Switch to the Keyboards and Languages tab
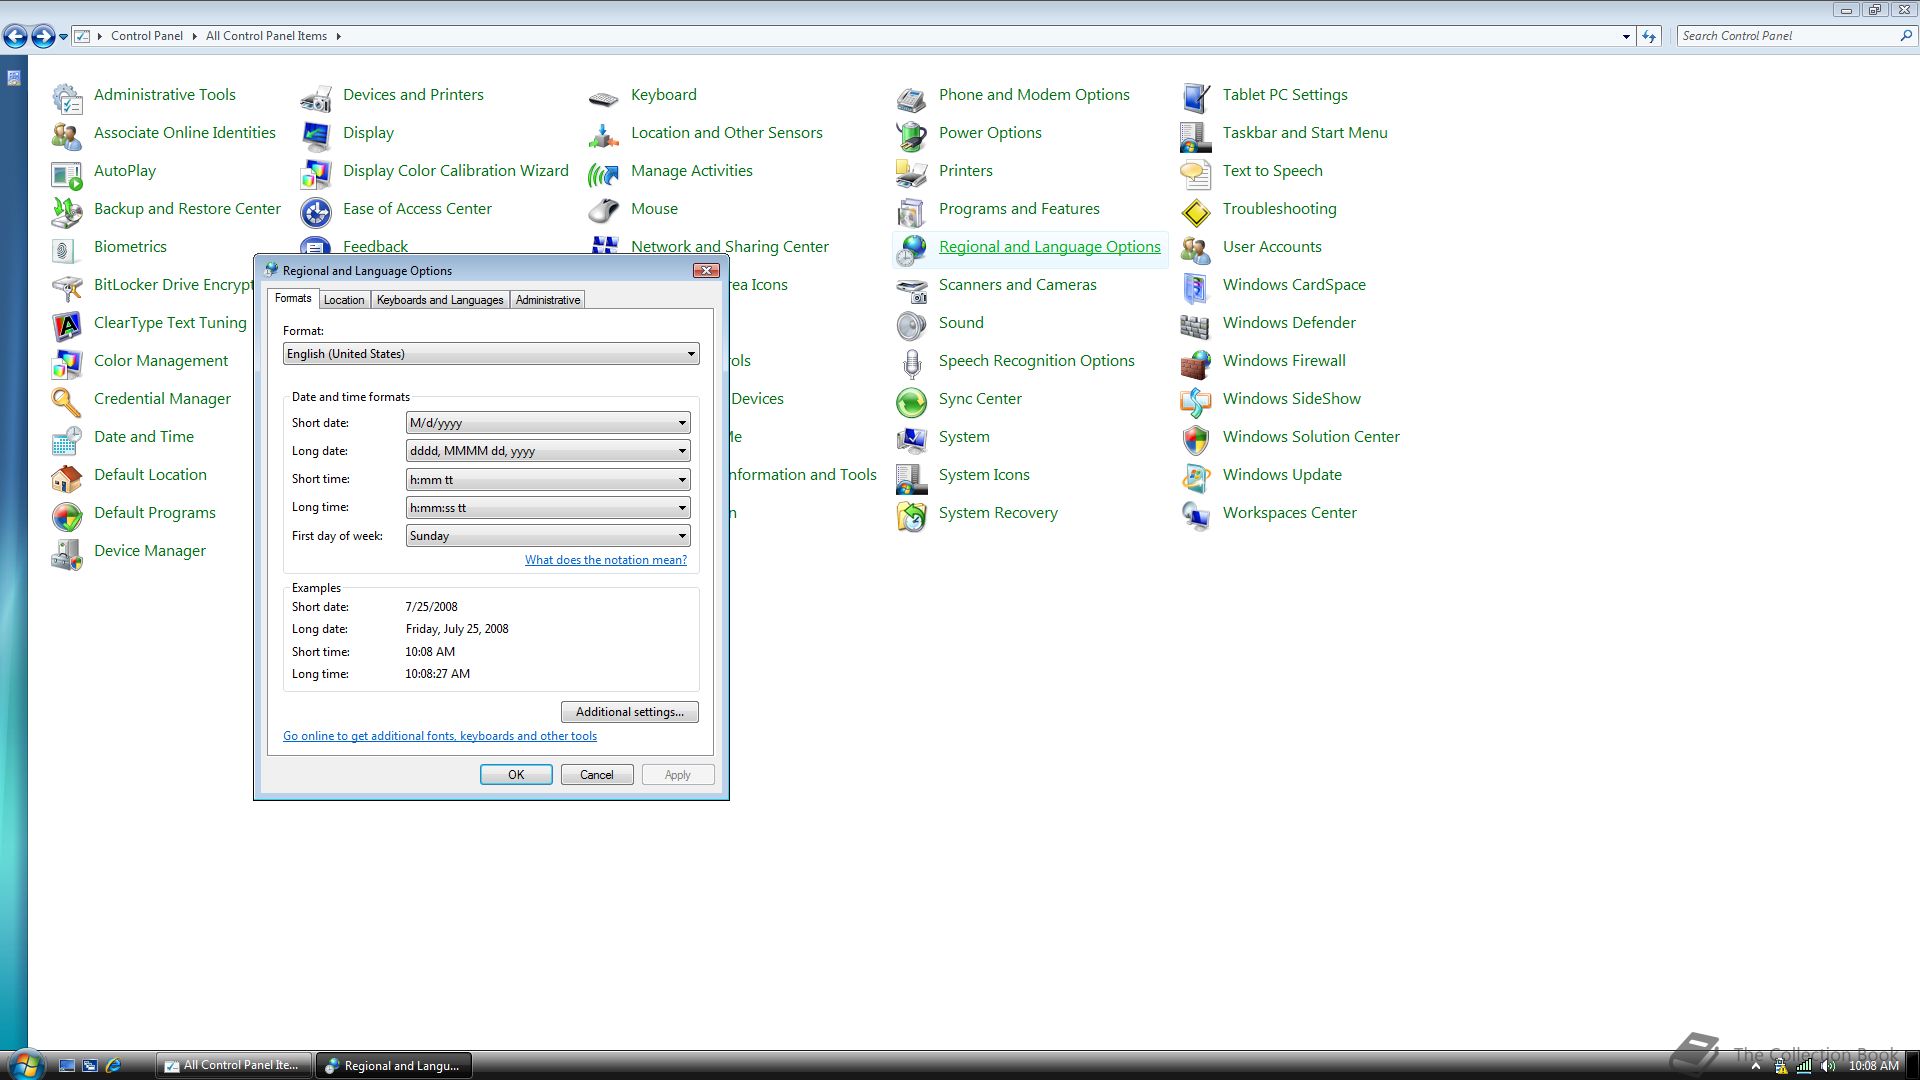 440,300
